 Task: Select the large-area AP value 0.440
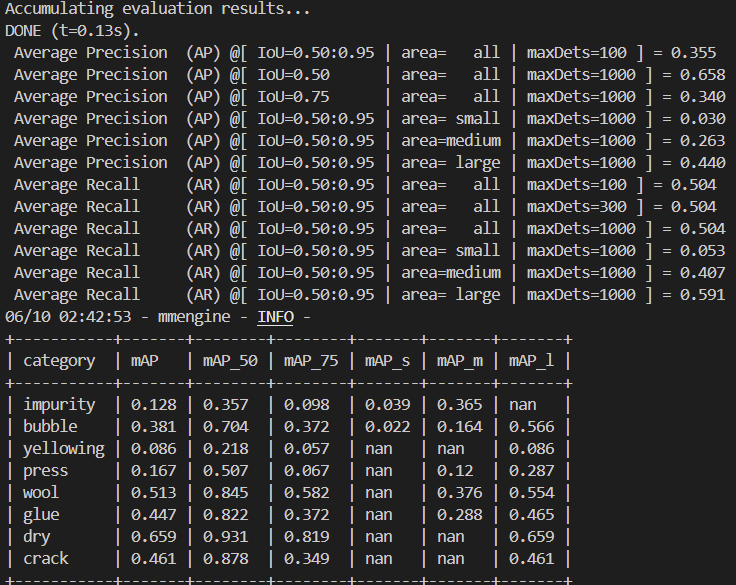(703, 163)
